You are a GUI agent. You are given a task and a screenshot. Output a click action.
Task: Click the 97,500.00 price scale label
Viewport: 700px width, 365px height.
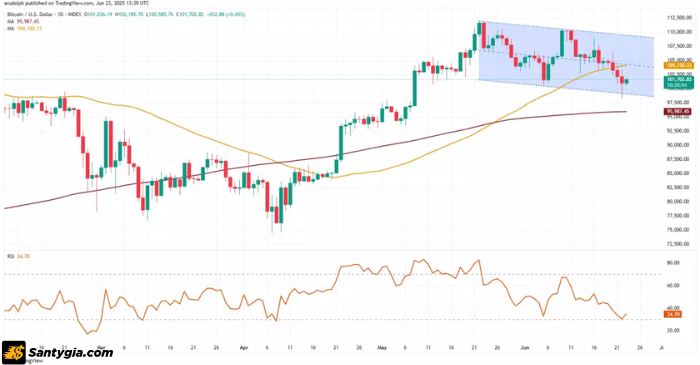coord(679,103)
